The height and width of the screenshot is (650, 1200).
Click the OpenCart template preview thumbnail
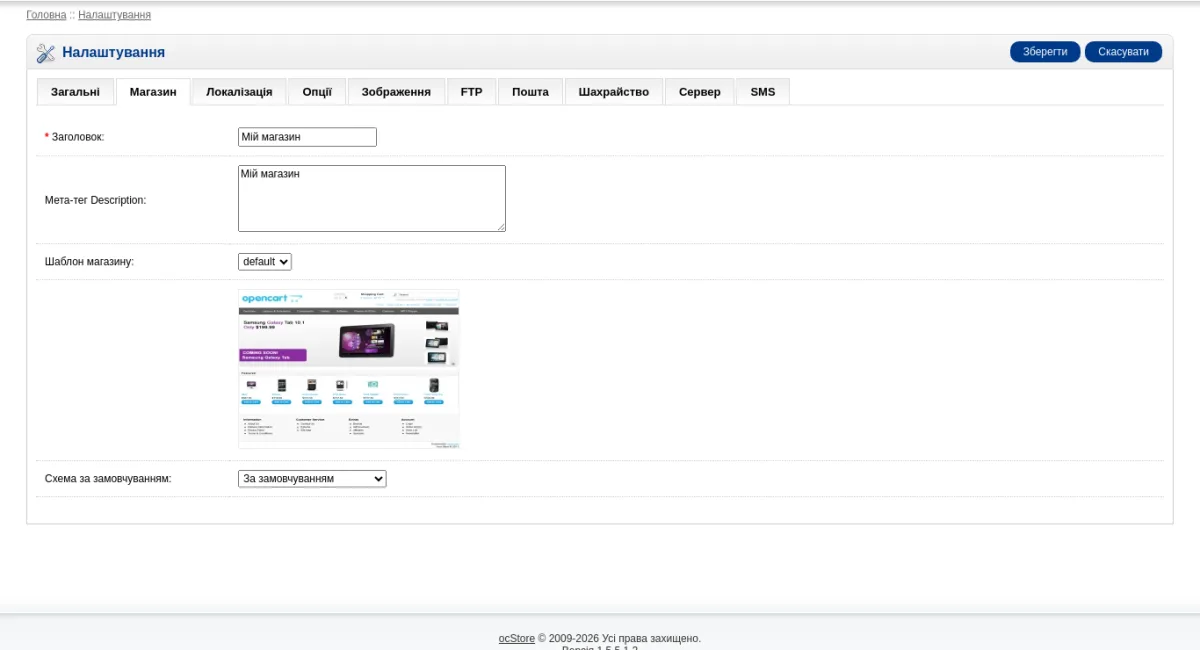(x=349, y=369)
